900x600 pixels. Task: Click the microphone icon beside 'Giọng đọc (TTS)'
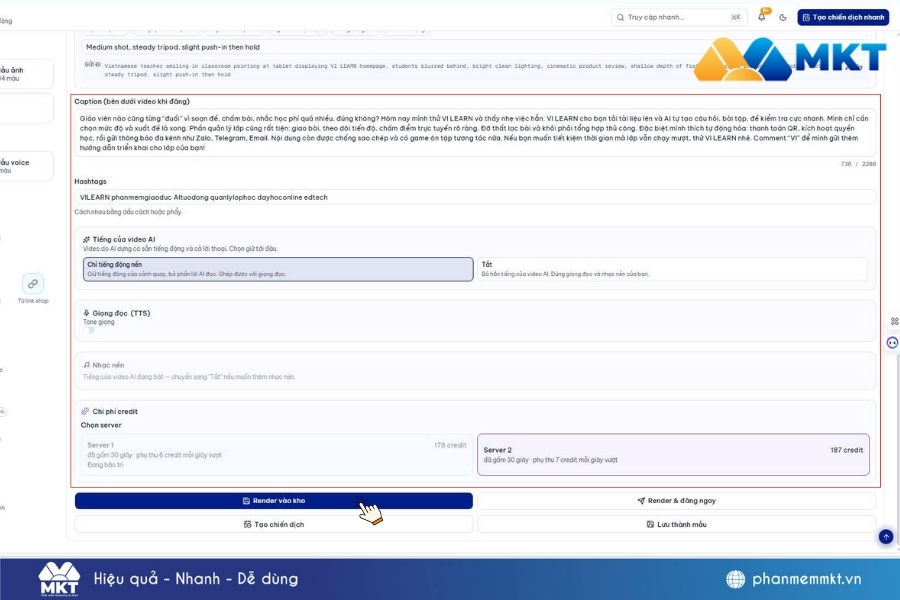tap(86, 313)
